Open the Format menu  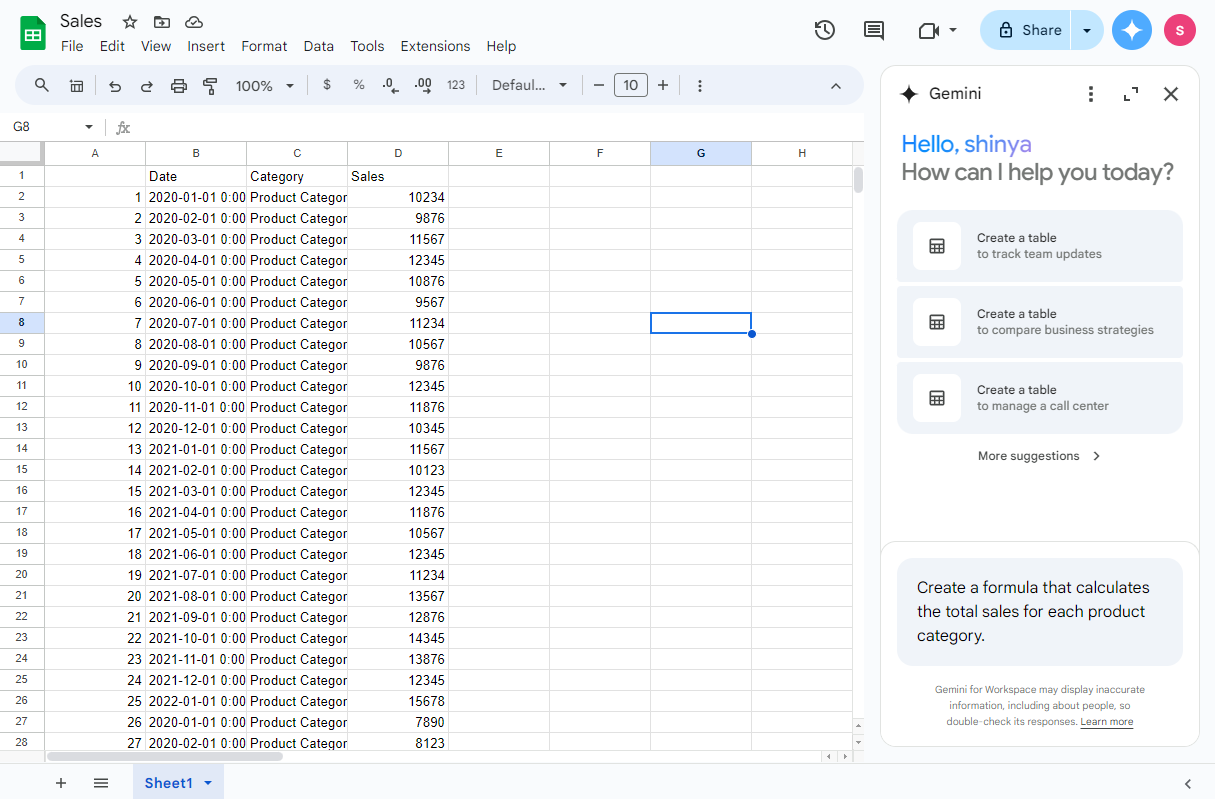point(264,46)
